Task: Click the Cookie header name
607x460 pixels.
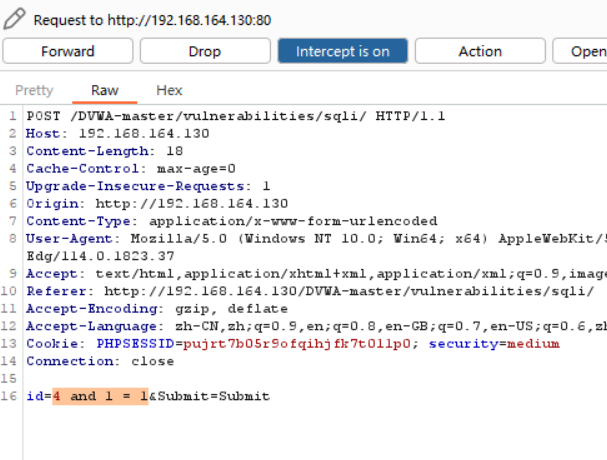Action: (x=52, y=344)
